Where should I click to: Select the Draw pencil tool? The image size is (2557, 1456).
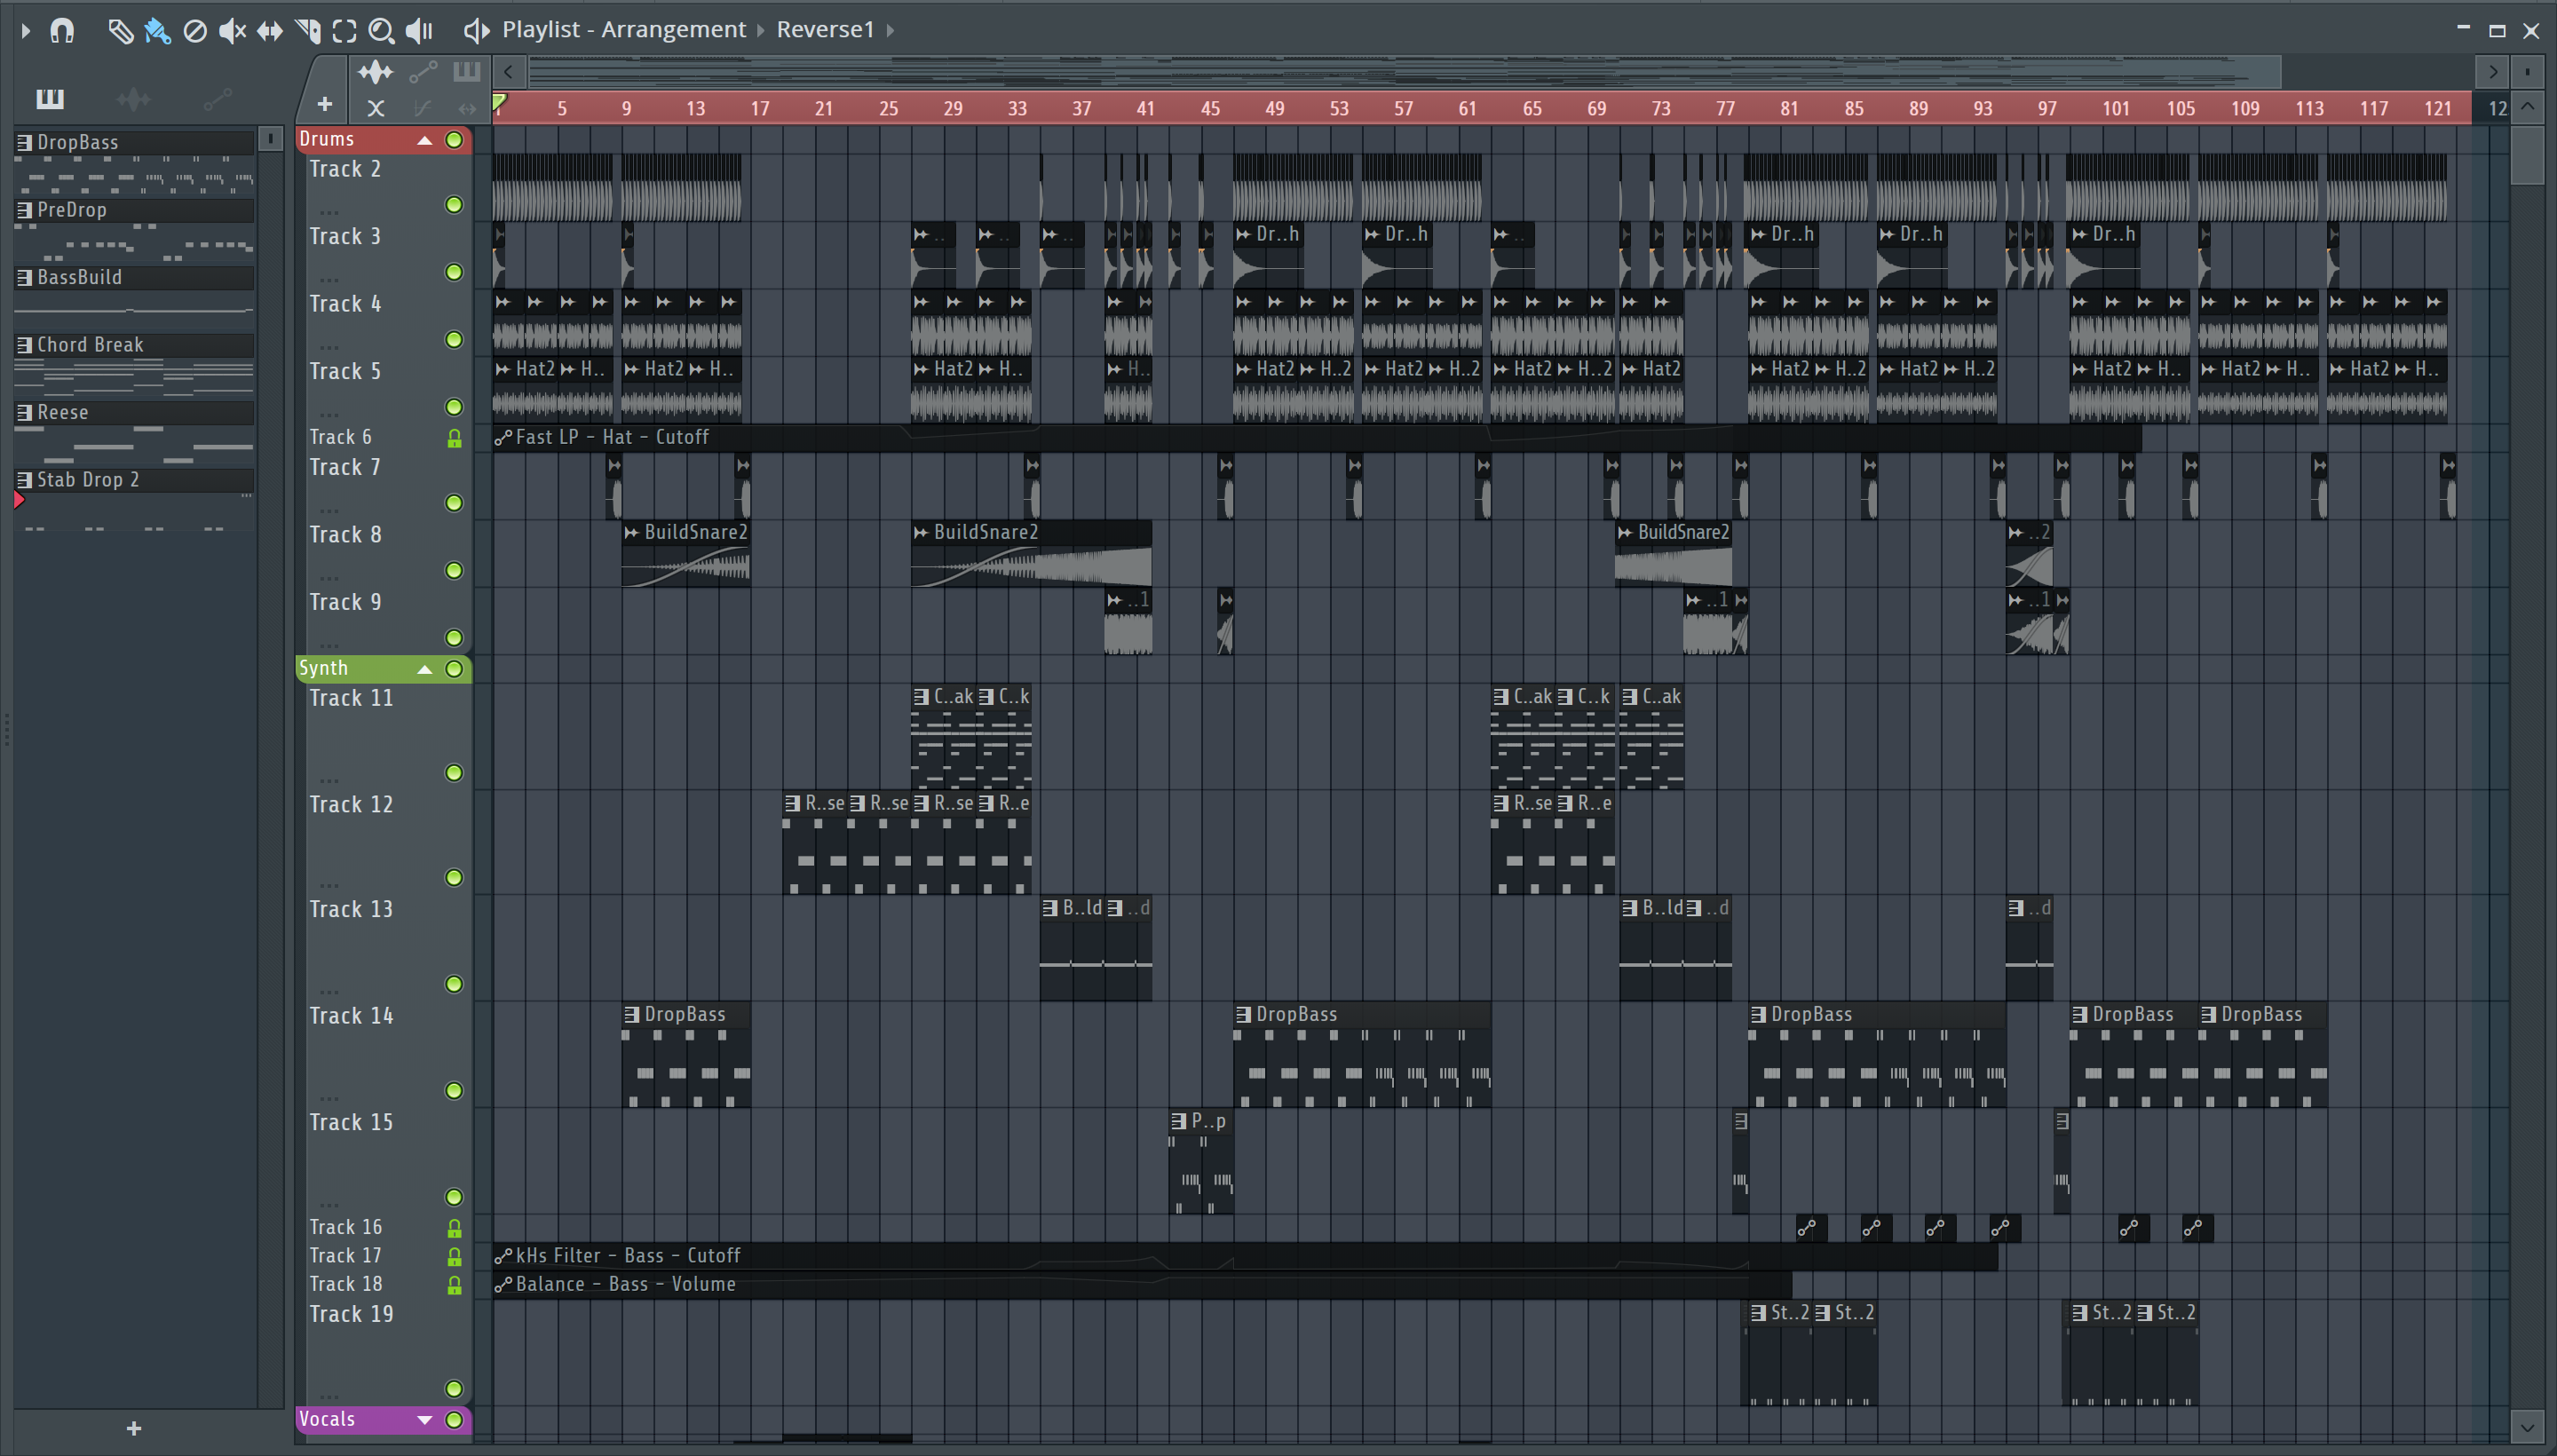(x=120, y=31)
